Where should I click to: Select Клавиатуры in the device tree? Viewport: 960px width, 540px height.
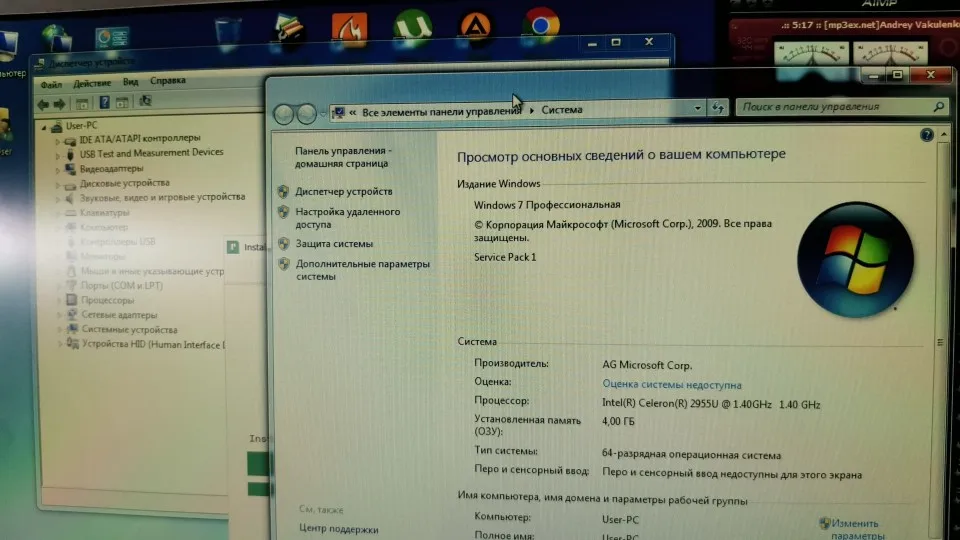click(105, 212)
